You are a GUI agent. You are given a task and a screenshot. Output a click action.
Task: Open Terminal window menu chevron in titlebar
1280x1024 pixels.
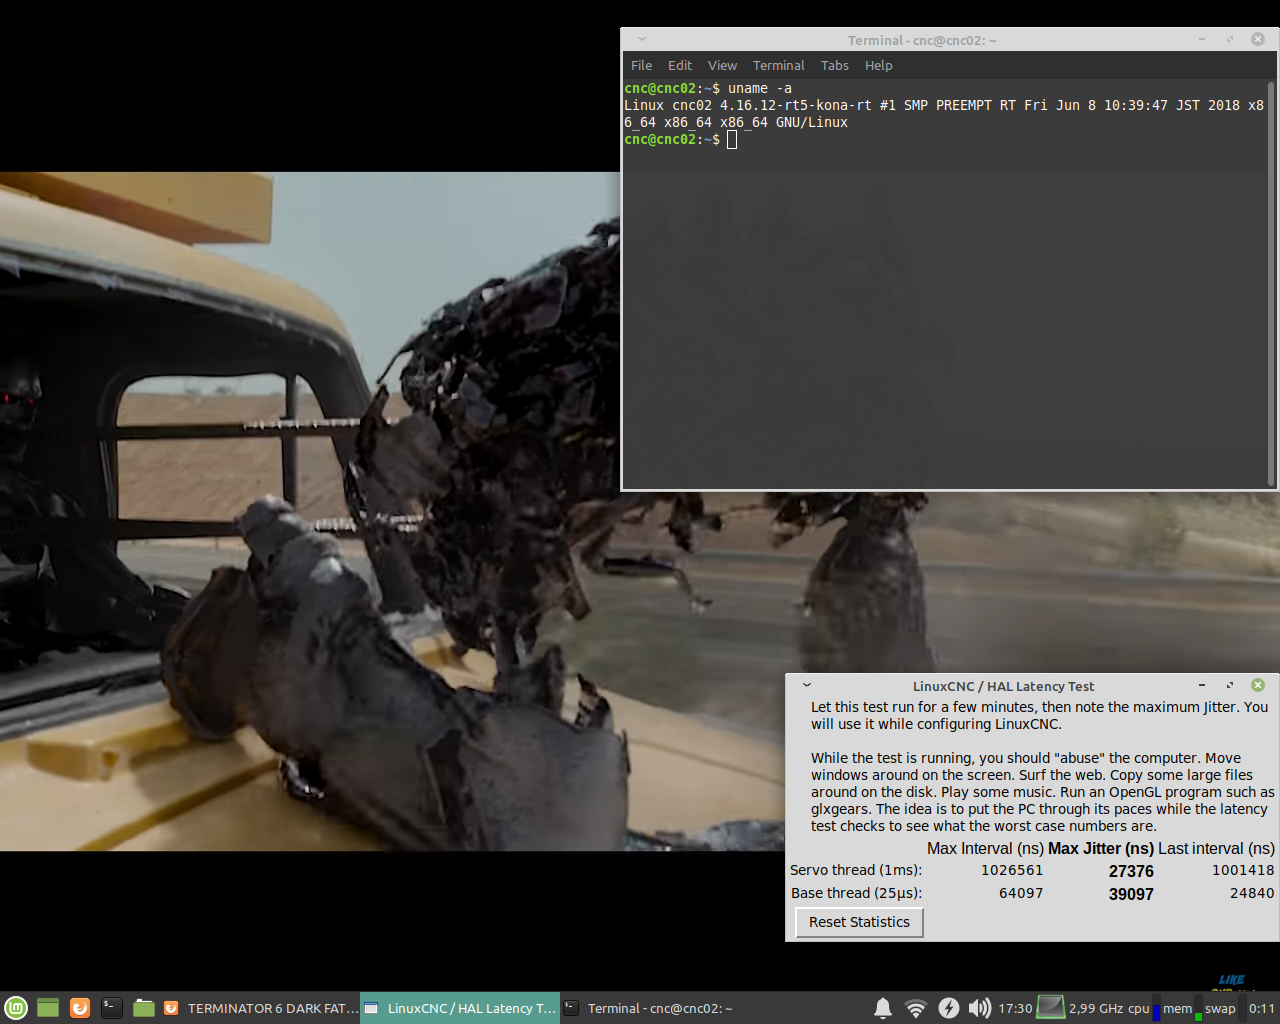click(x=642, y=39)
